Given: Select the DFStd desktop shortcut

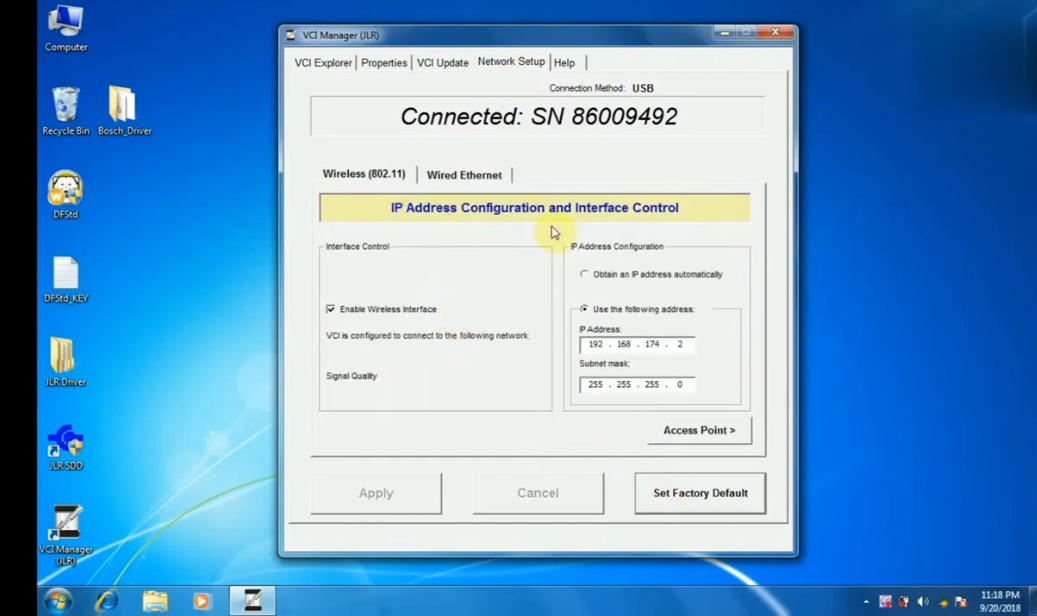Looking at the screenshot, I should (65, 195).
